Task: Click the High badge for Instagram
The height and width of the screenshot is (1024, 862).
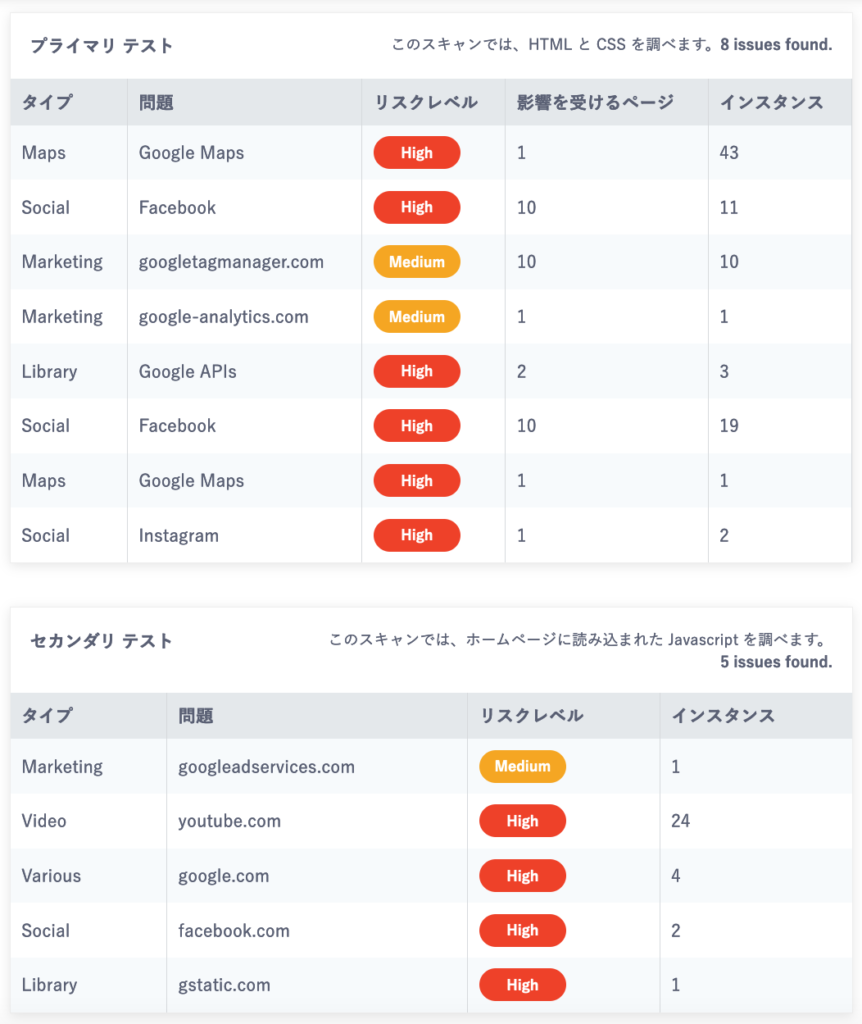Action: (417, 536)
